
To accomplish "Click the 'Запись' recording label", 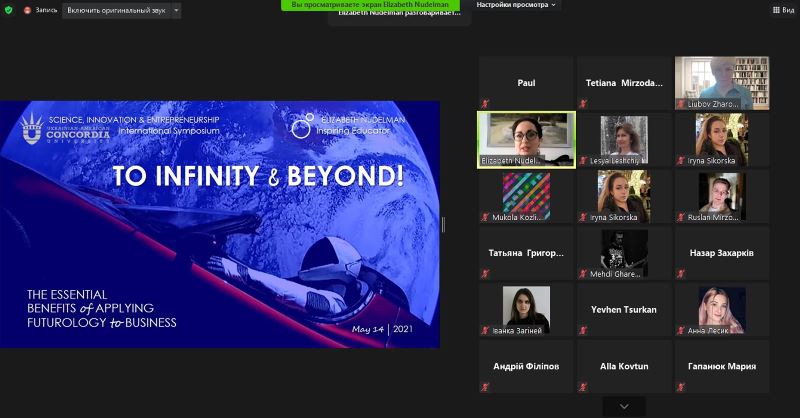I will tap(46, 10).
